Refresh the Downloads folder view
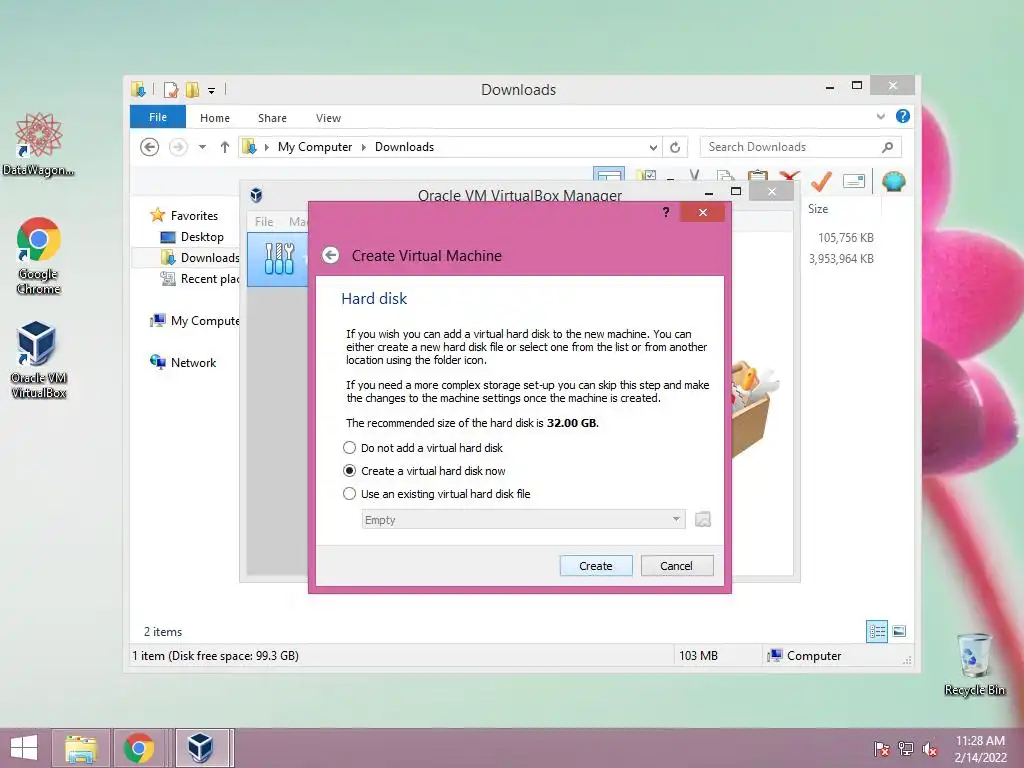This screenshot has width=1024, height=768. (675, 148)
